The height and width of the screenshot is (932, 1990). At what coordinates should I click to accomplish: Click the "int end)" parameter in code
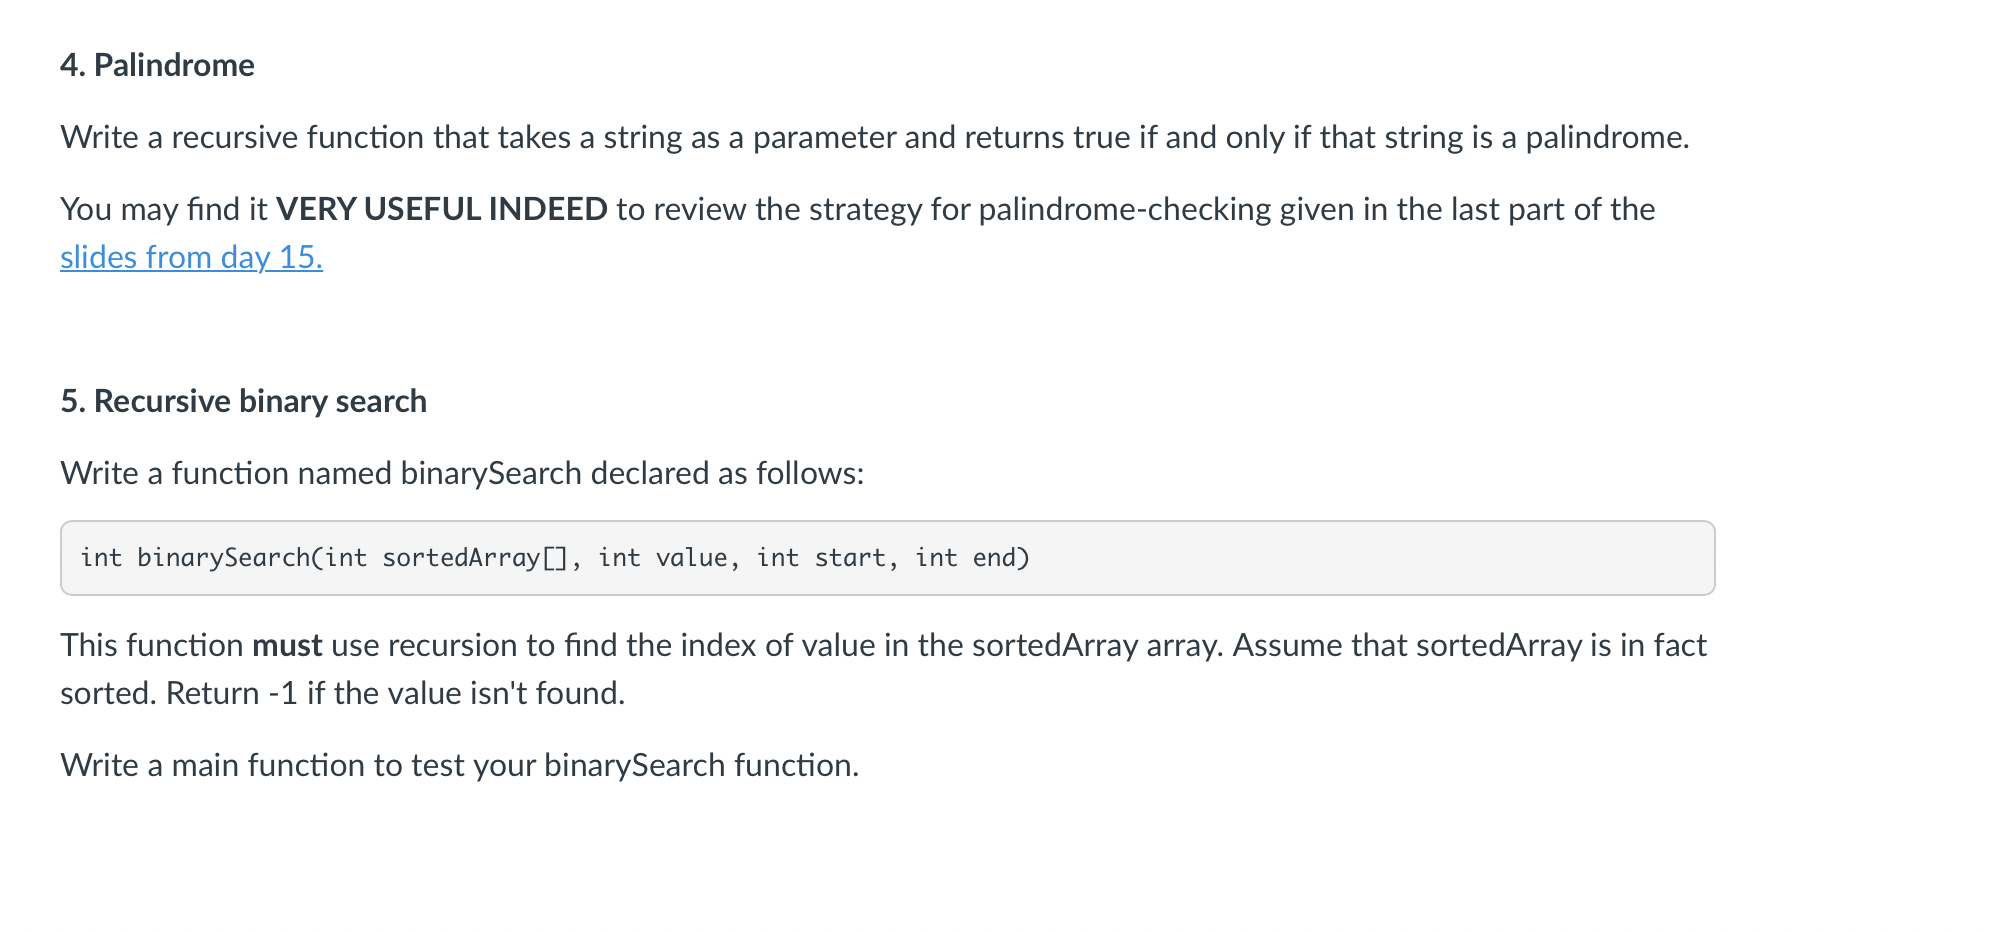pyautogui.click(x=972, y=558)
